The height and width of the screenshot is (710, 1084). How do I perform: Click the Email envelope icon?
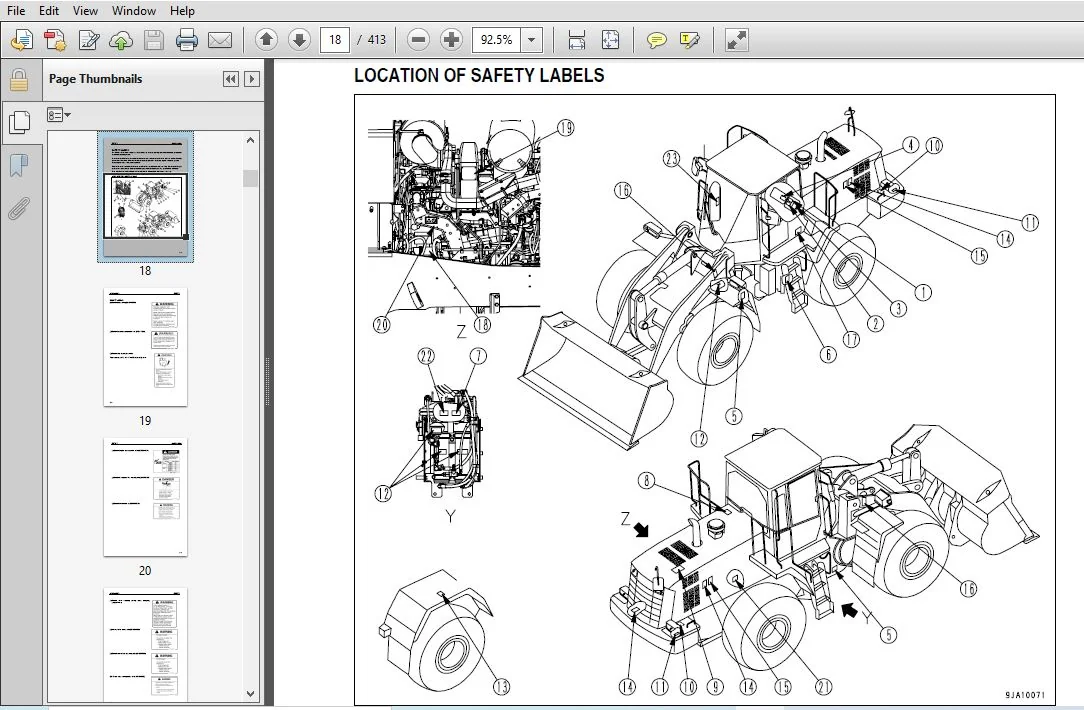[220, 40]
